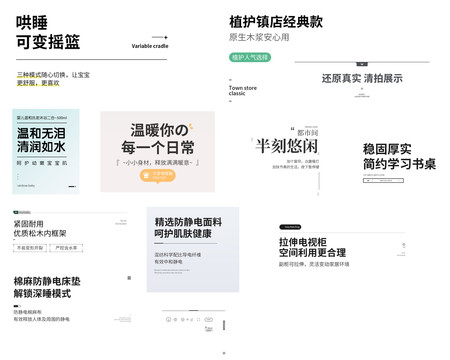Viewport: 450px width, 360px height.
Task: Click the oval pill icon in the bottom icon row
Action: [x=209, y=319]
